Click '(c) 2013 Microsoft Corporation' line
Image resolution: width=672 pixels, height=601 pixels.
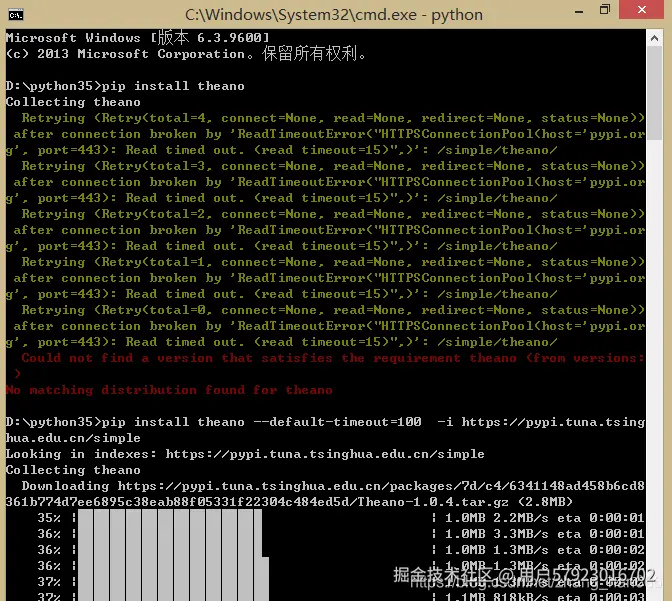[x=185, y=54]
